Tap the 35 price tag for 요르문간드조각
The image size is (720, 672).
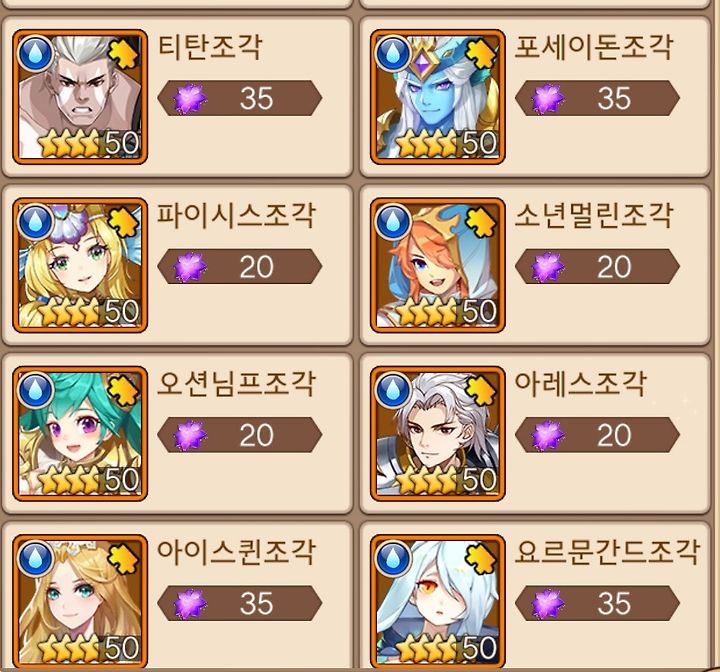pos(597,603)
